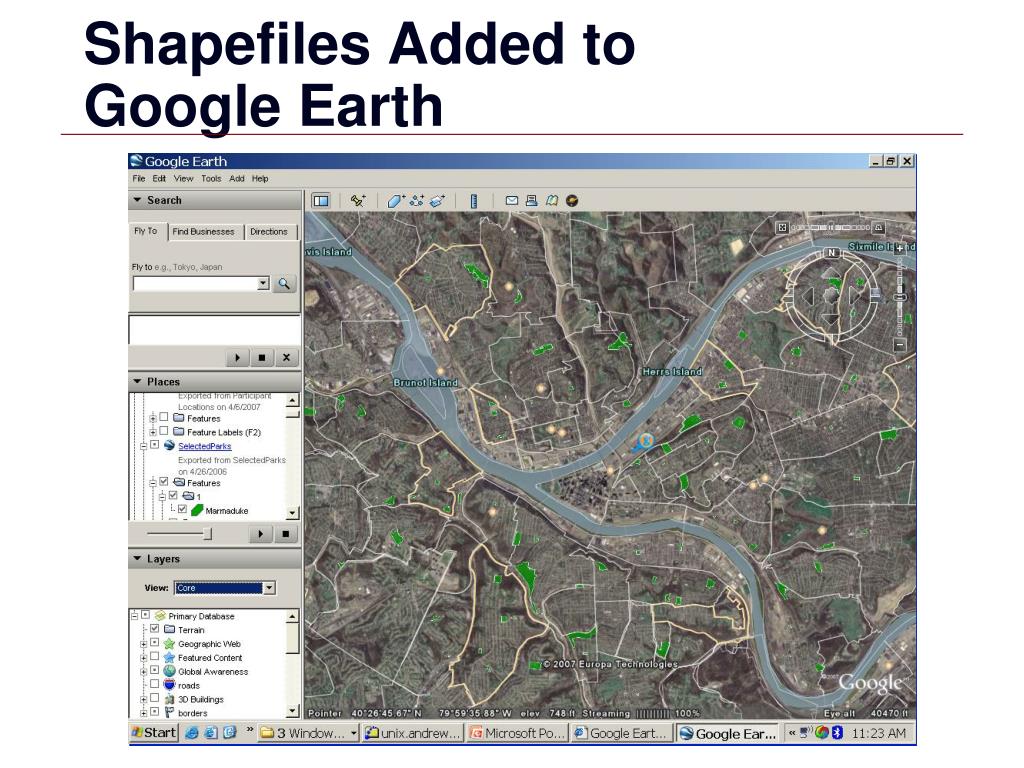The image size is (1024, 768).
Task: Open the View menu
Action: point(184,178)
